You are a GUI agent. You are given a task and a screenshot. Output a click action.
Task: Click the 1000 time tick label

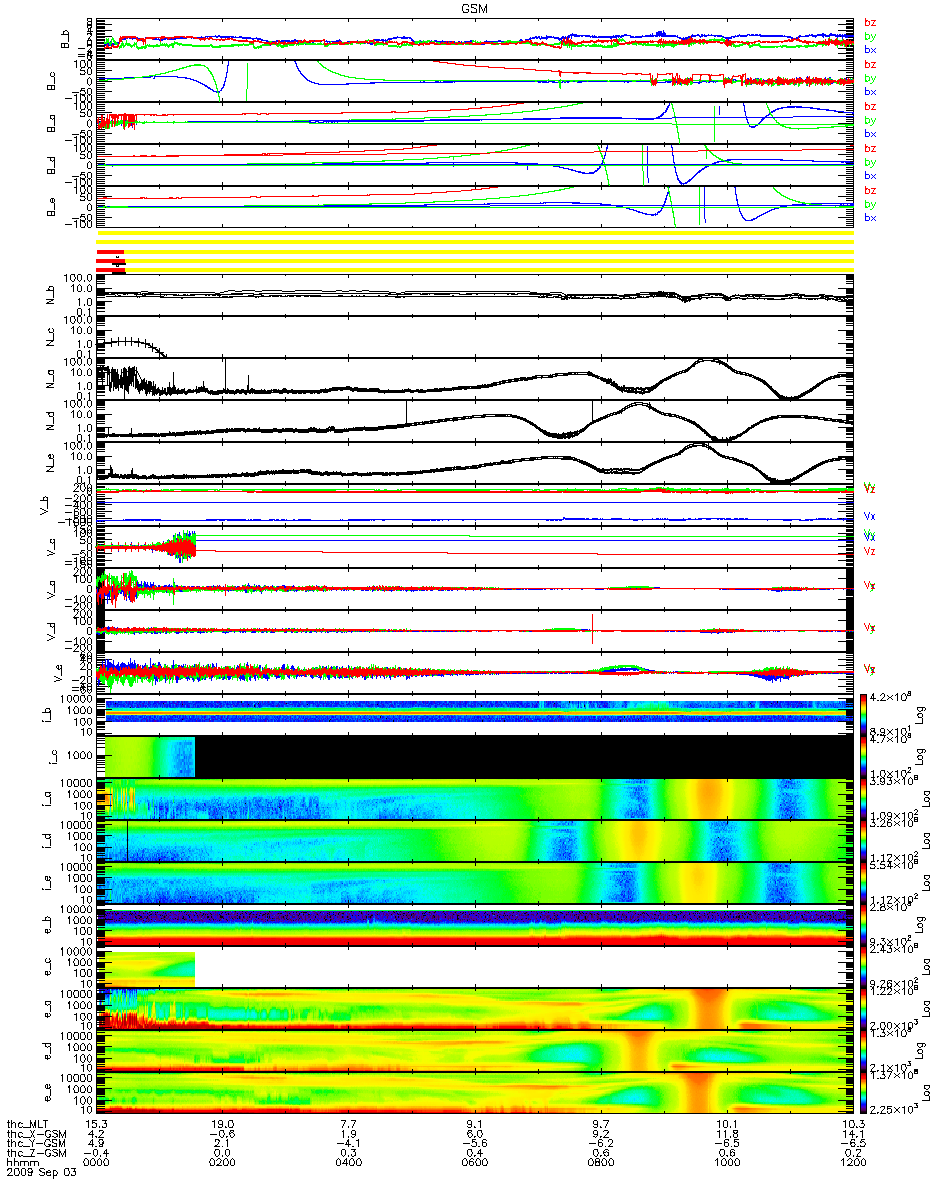coord(726,1164)
